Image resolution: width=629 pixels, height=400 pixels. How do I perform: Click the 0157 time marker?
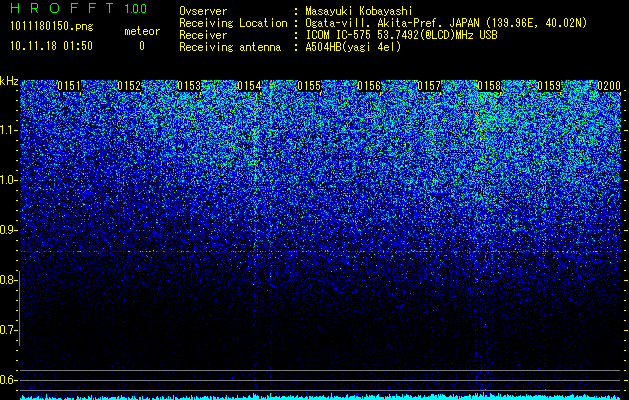click(429, 86)
